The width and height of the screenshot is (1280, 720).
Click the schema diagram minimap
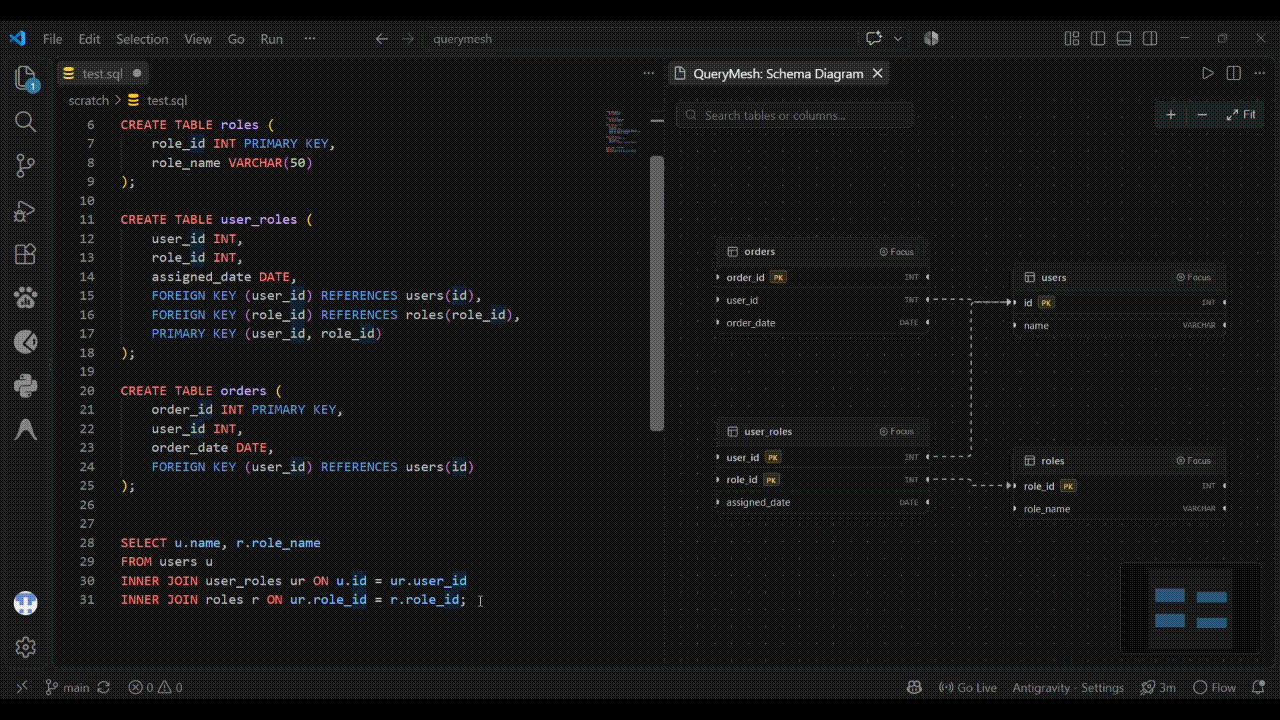(x=1190, y=608)
